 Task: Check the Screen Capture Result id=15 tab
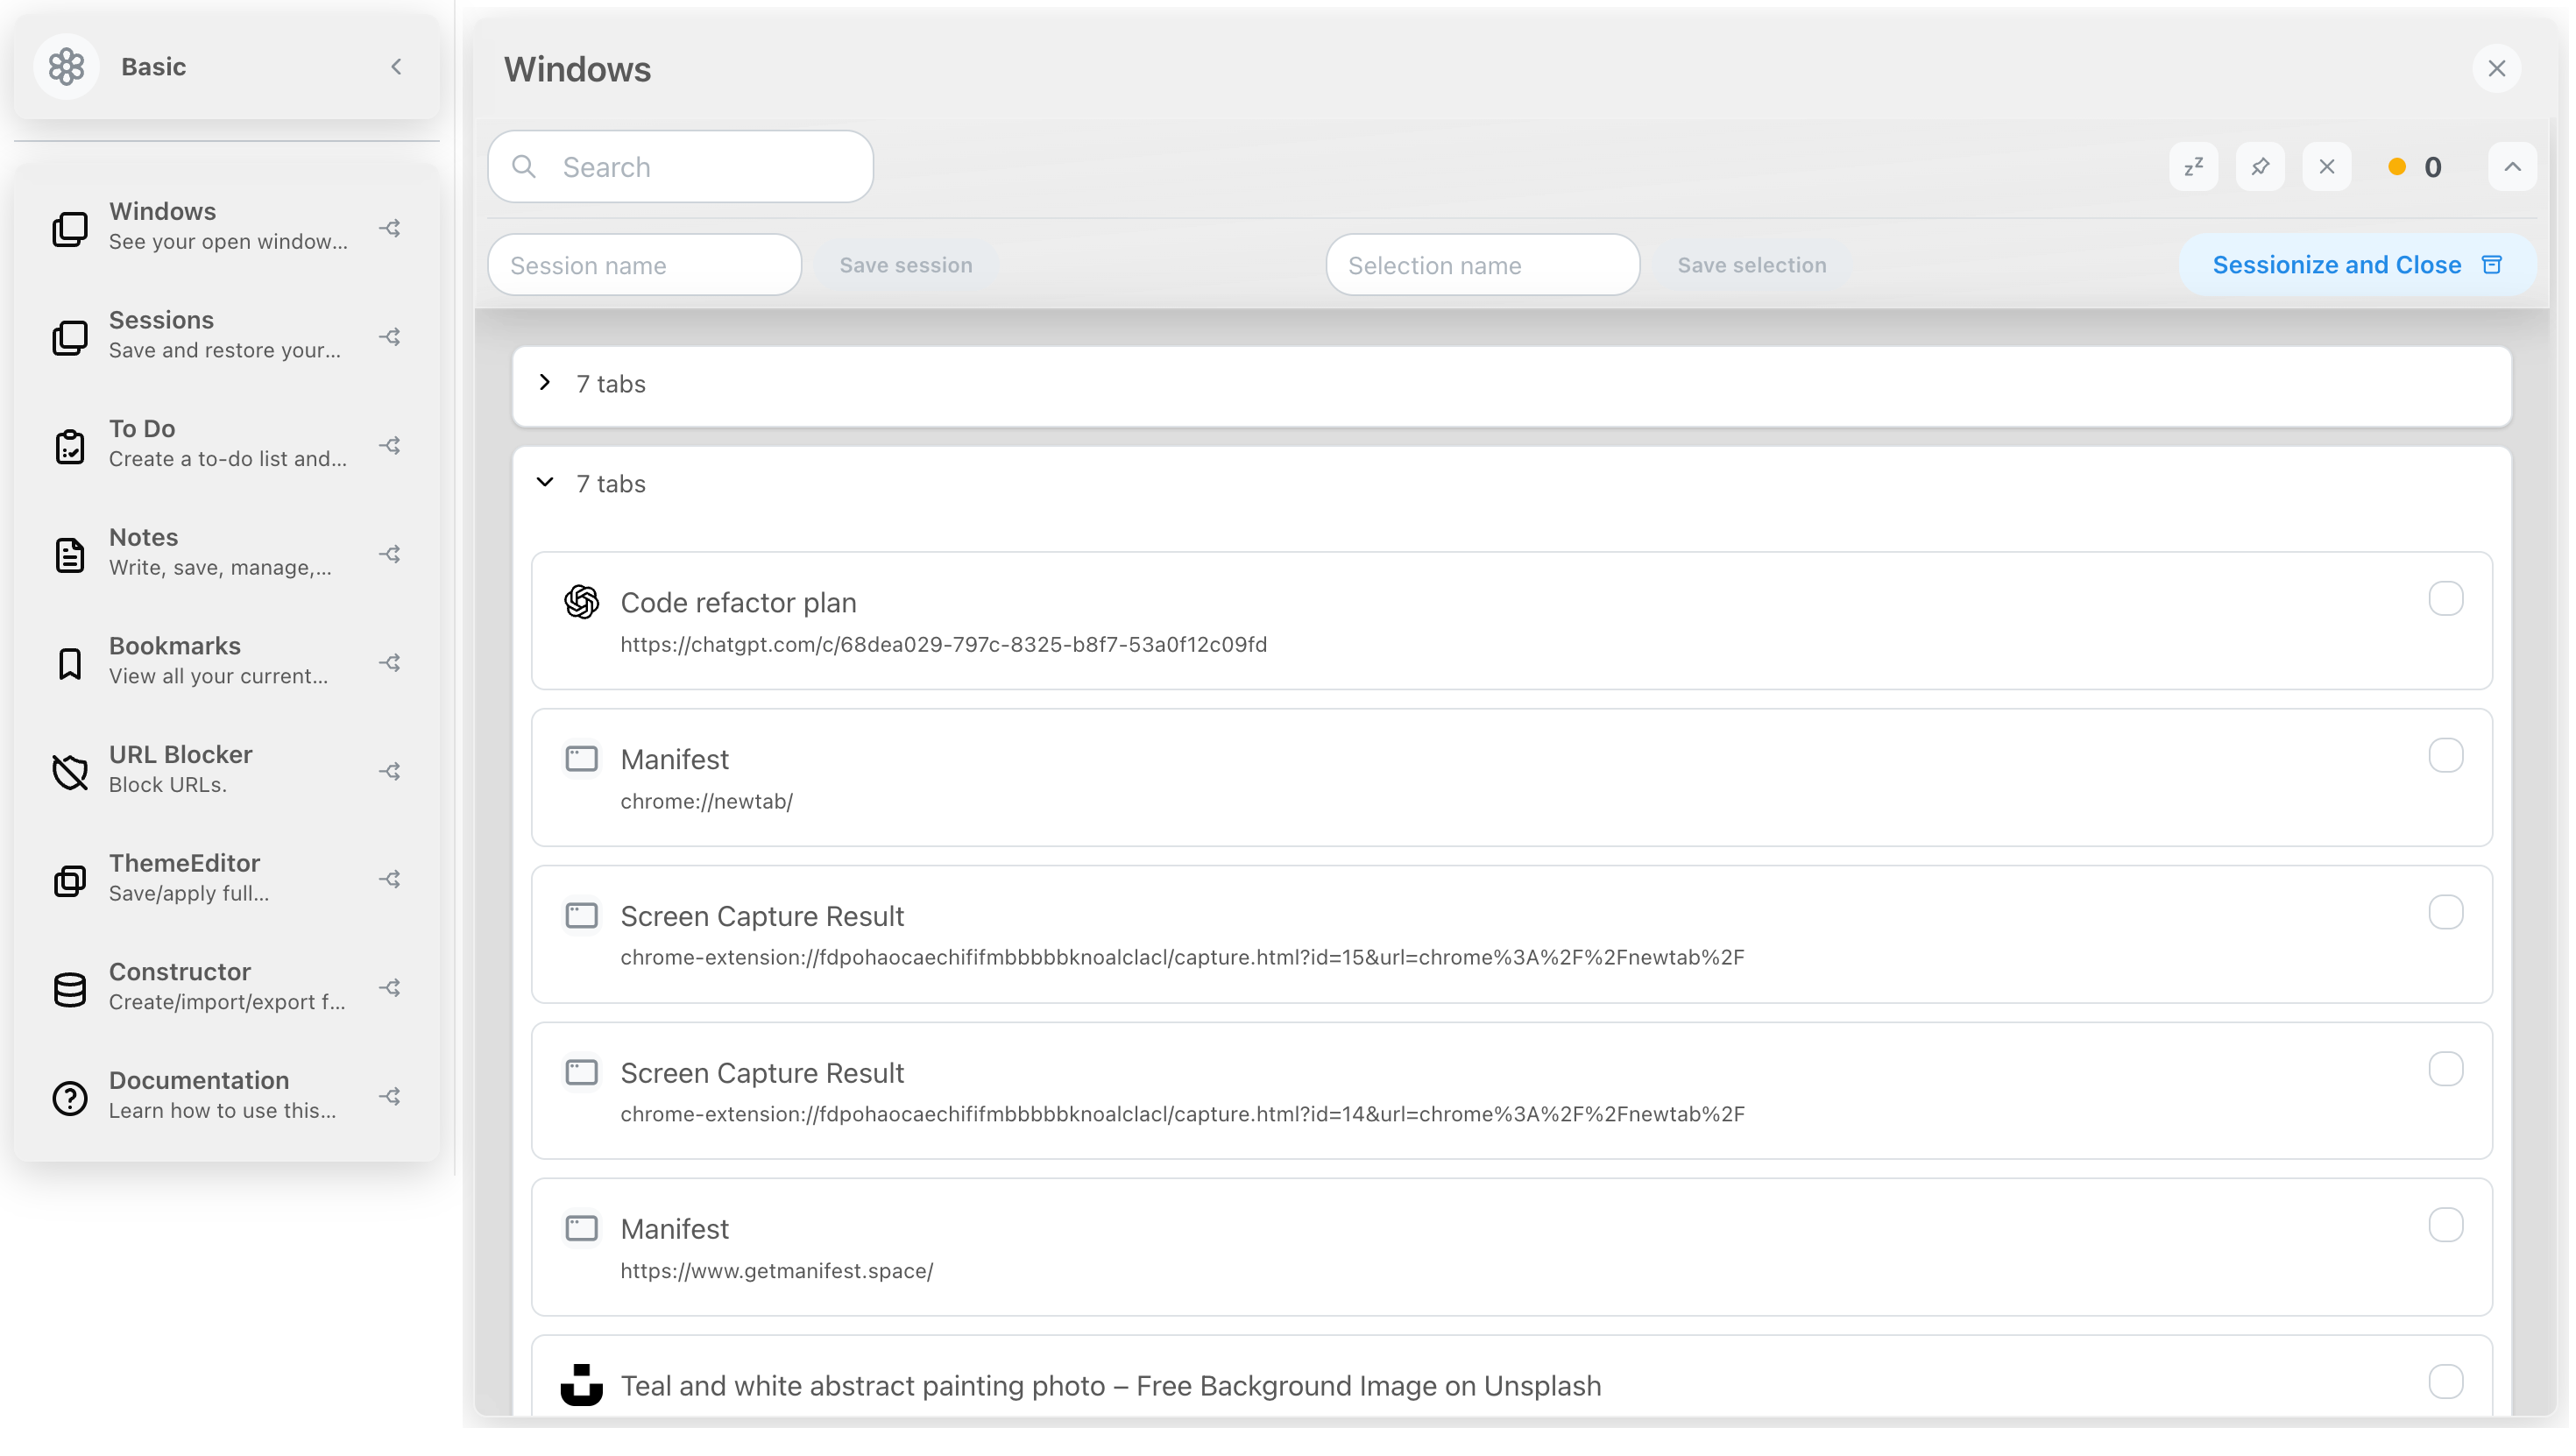(x=2445, y=913)
